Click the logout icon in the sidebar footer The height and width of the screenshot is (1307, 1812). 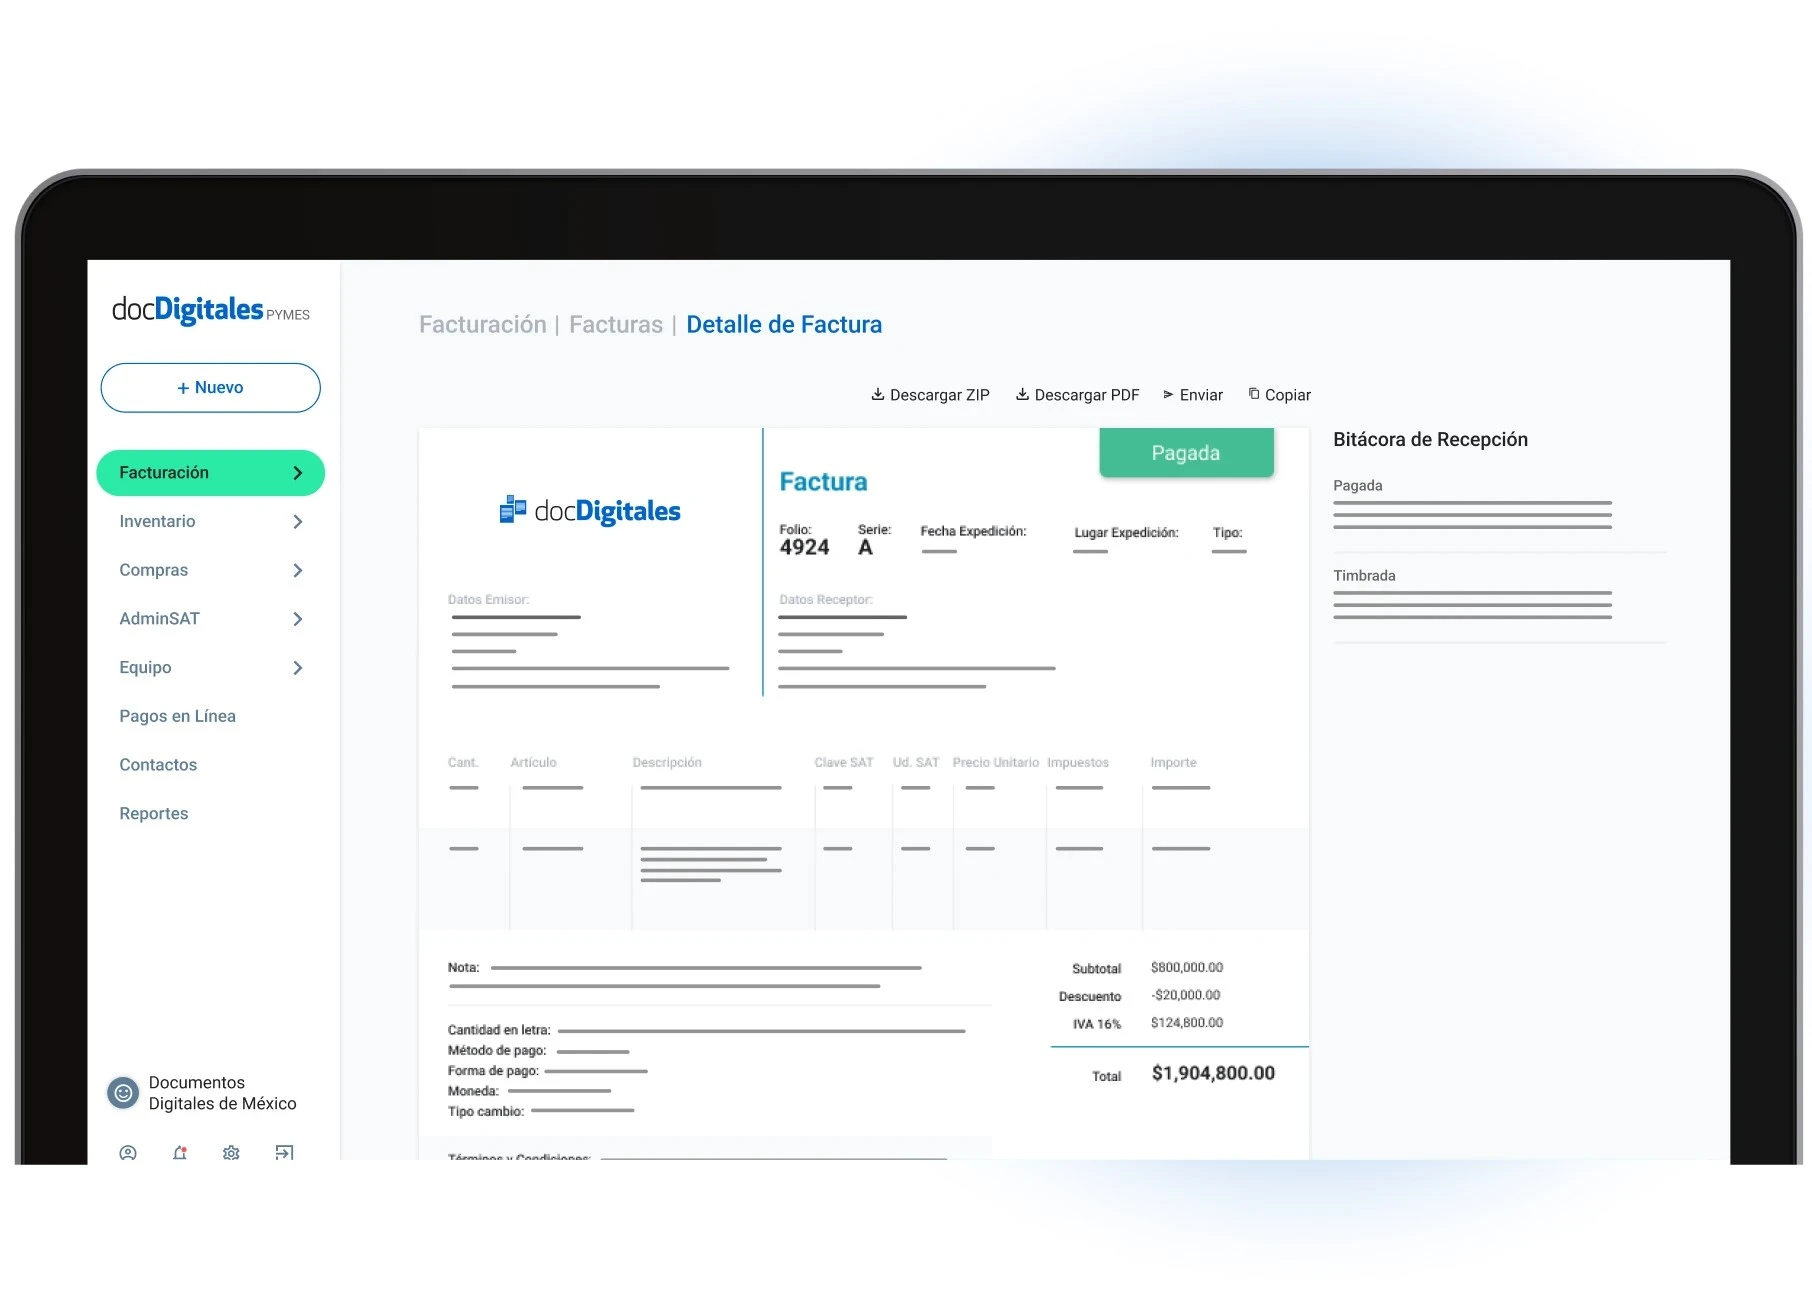pos(285,1154)
